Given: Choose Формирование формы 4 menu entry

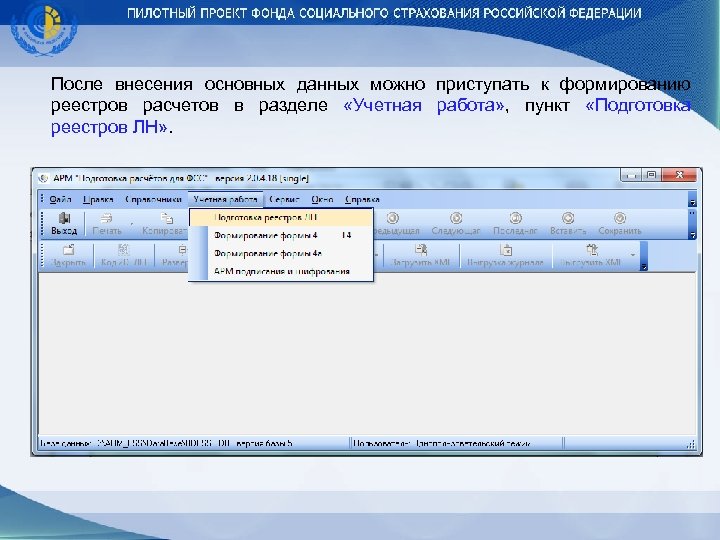Looking at the screenshot, I should coord(281,235).
